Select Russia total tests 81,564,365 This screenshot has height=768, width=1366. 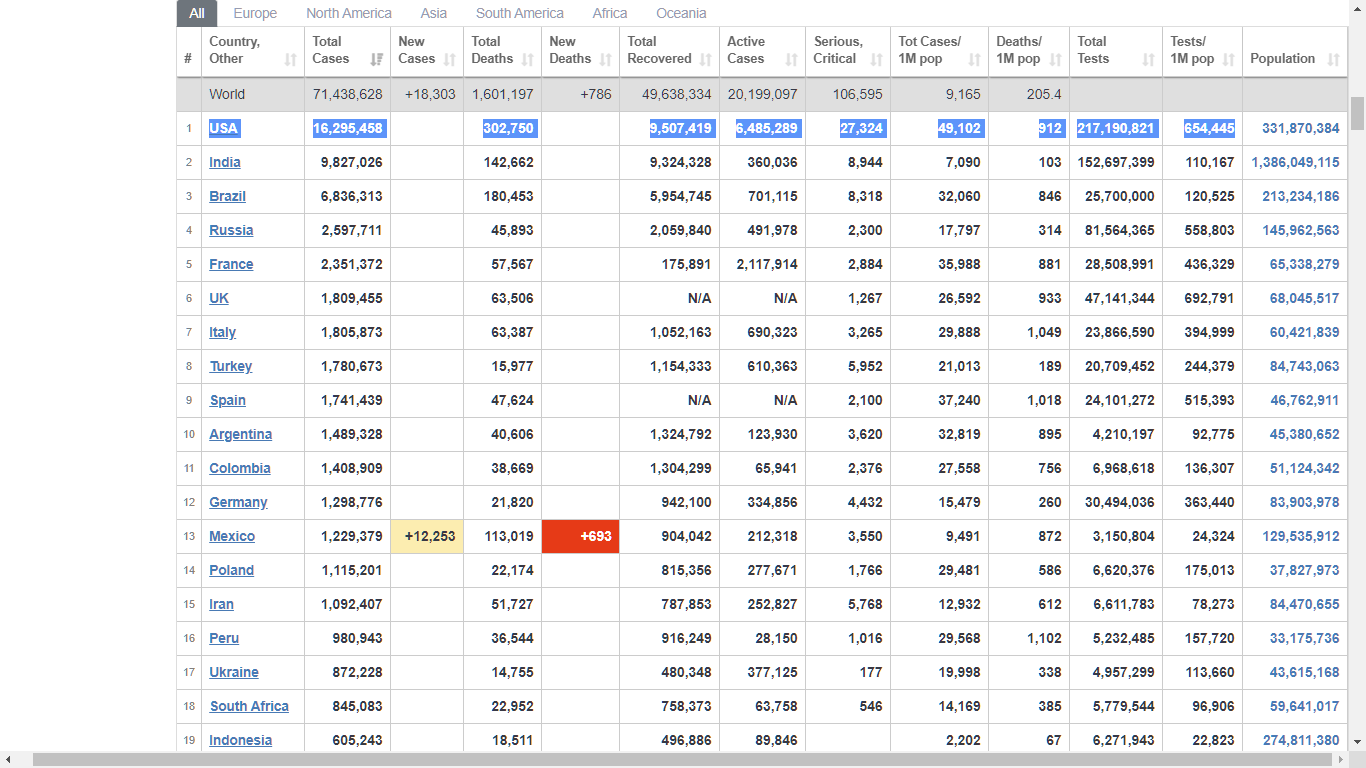point(1119,230)
